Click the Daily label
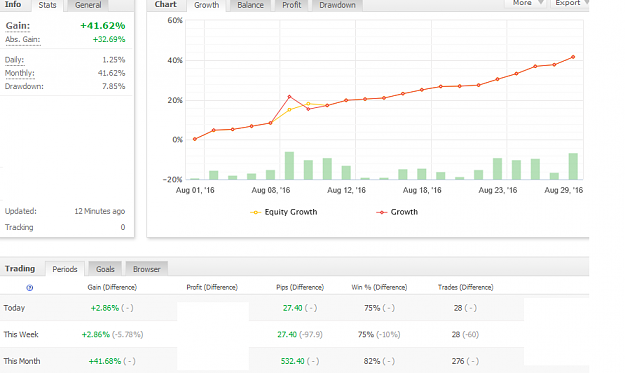Image resolution: width=625 pixels, height=373 pixels. coord(14,60)
